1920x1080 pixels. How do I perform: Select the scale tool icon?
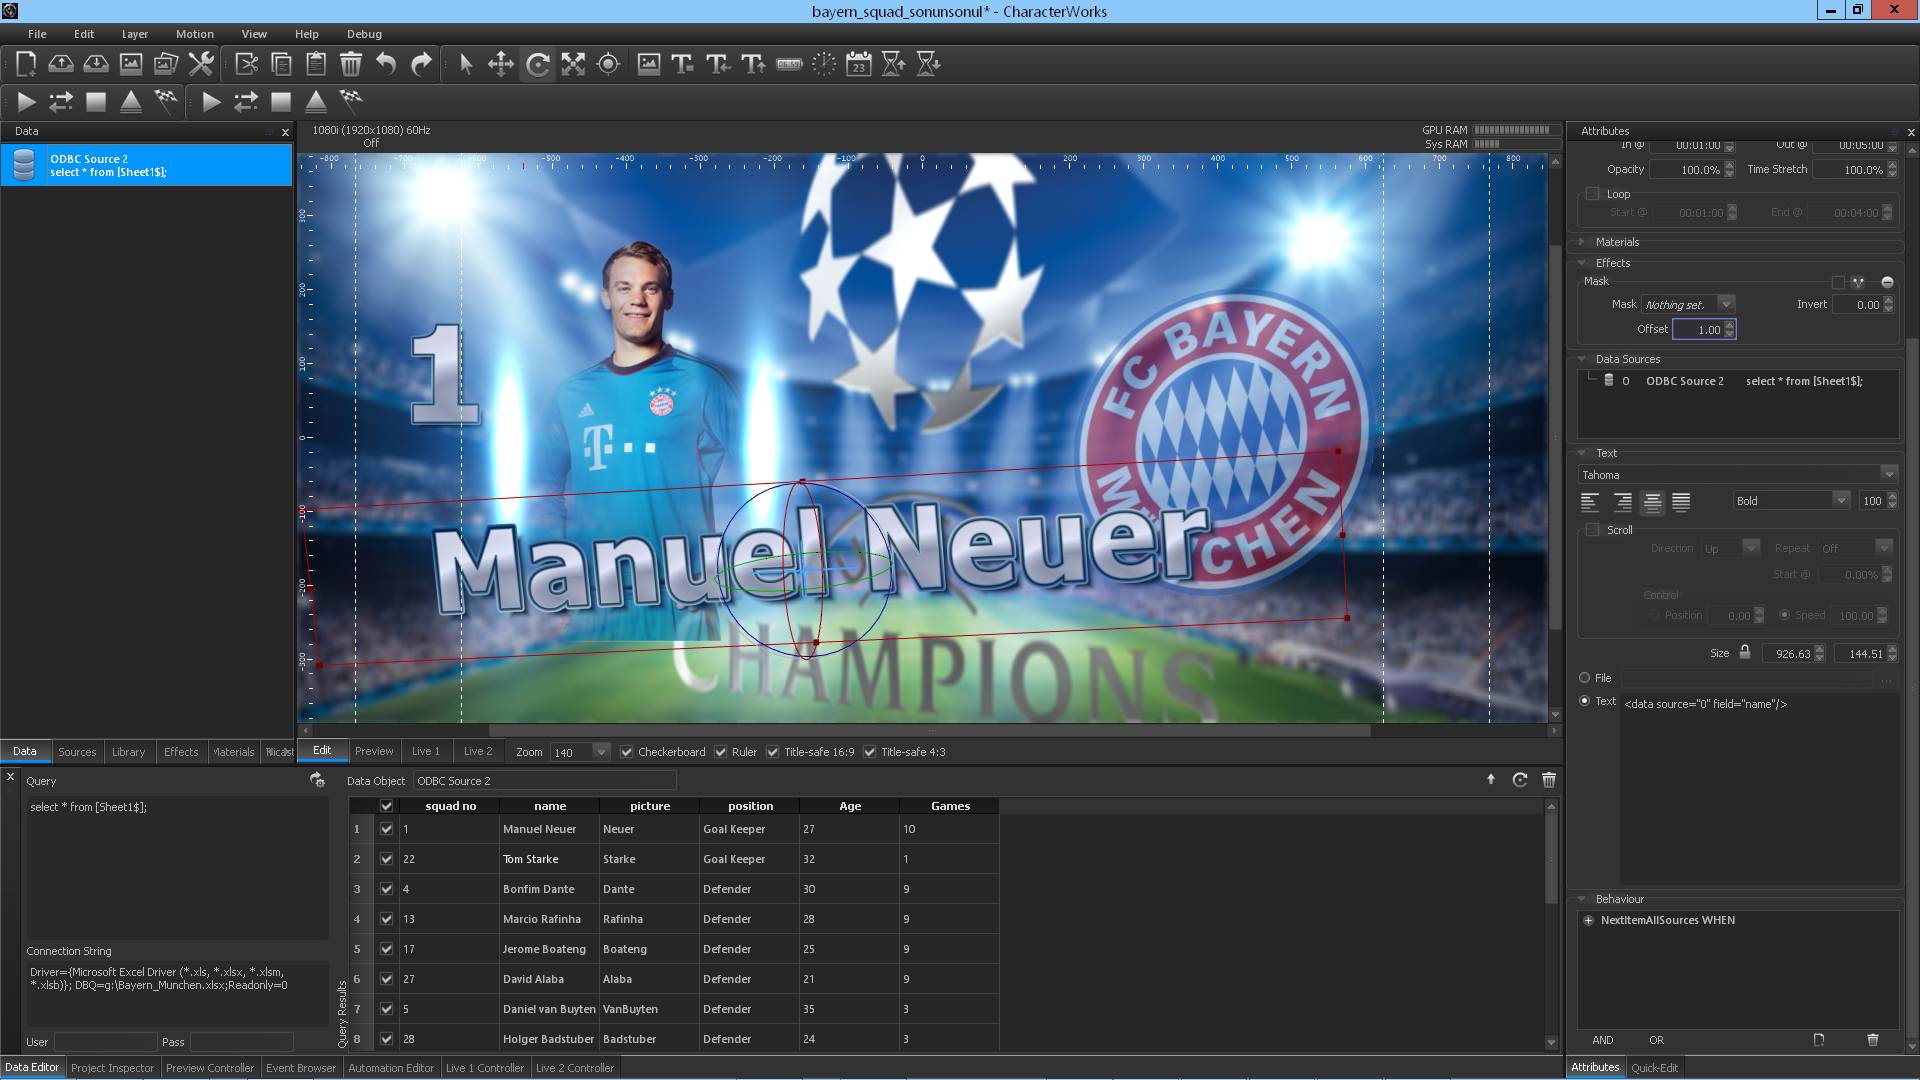(x=573, y=65)
